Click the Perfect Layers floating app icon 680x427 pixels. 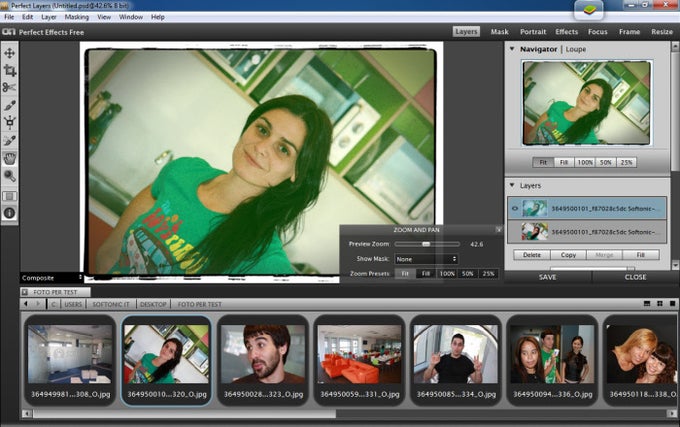[x=588, y=10]
